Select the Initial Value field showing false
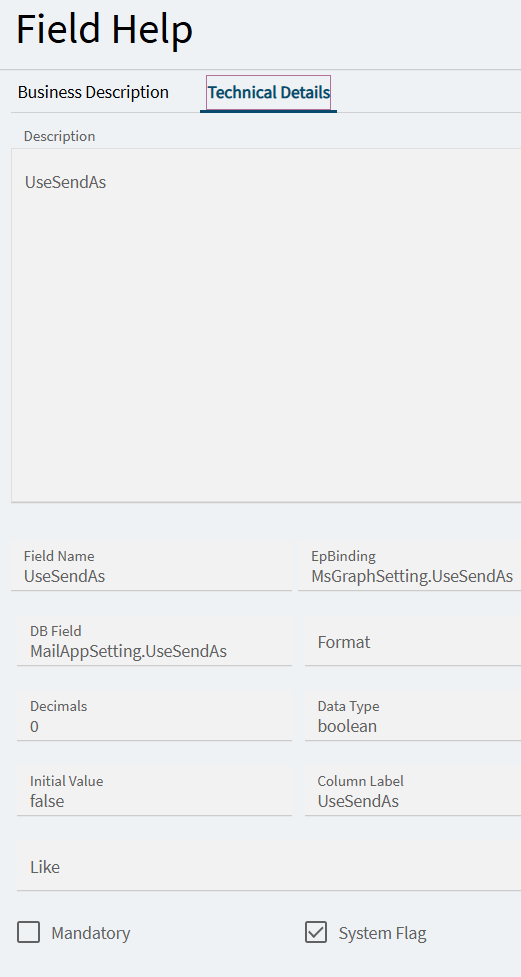Screen dimensions: 521x977 [155, 790]
